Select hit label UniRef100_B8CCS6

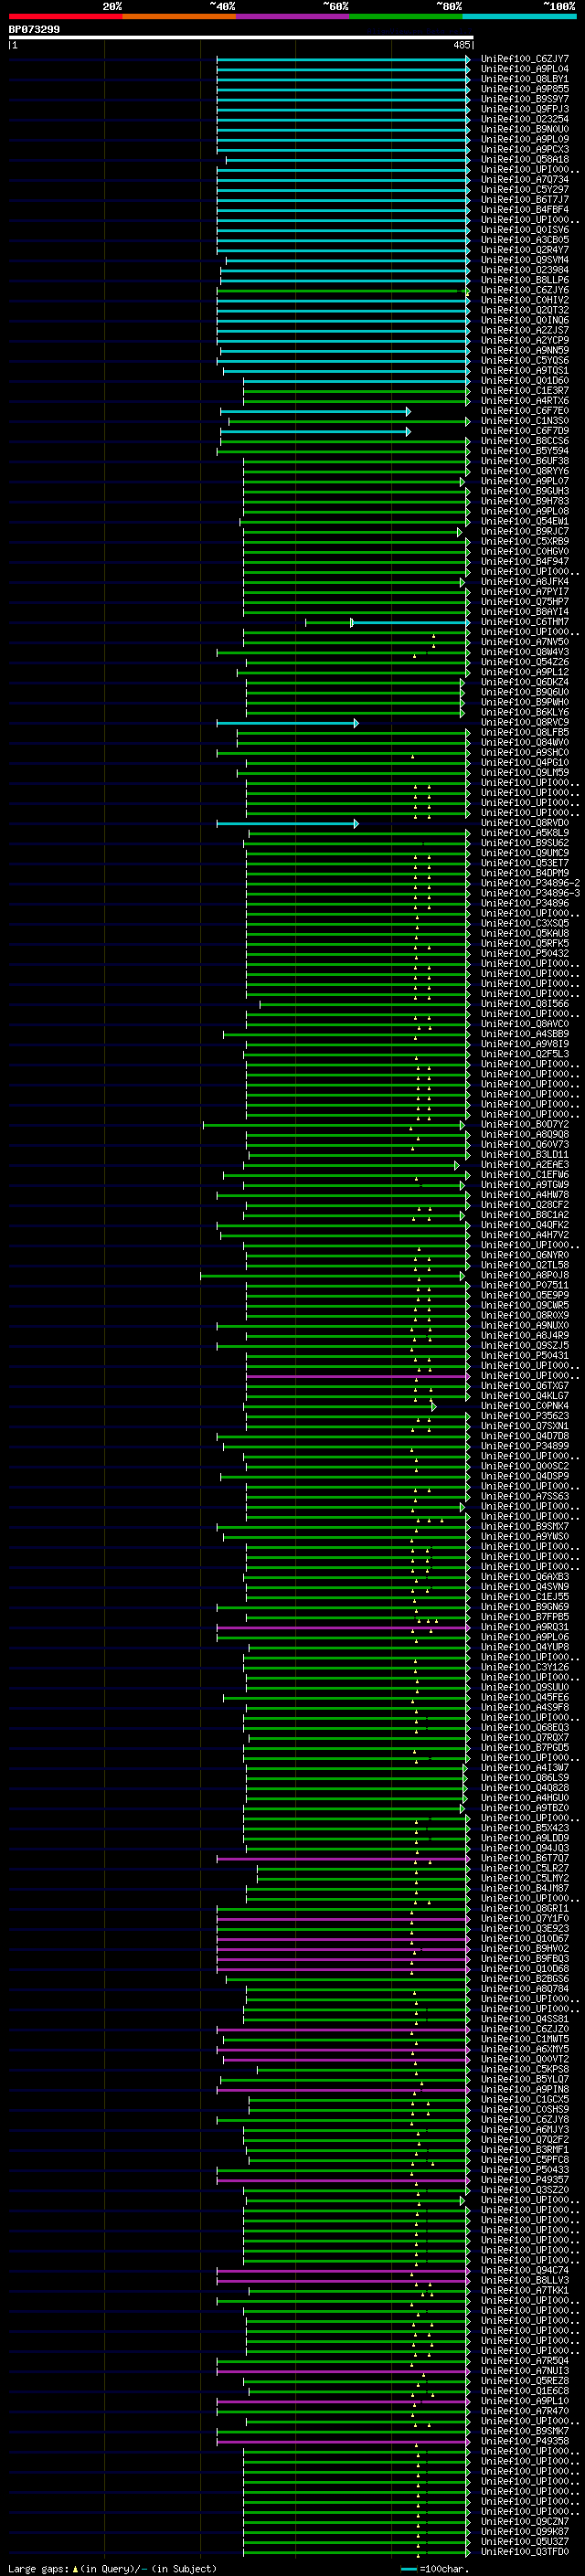click(x=524, y=441)
